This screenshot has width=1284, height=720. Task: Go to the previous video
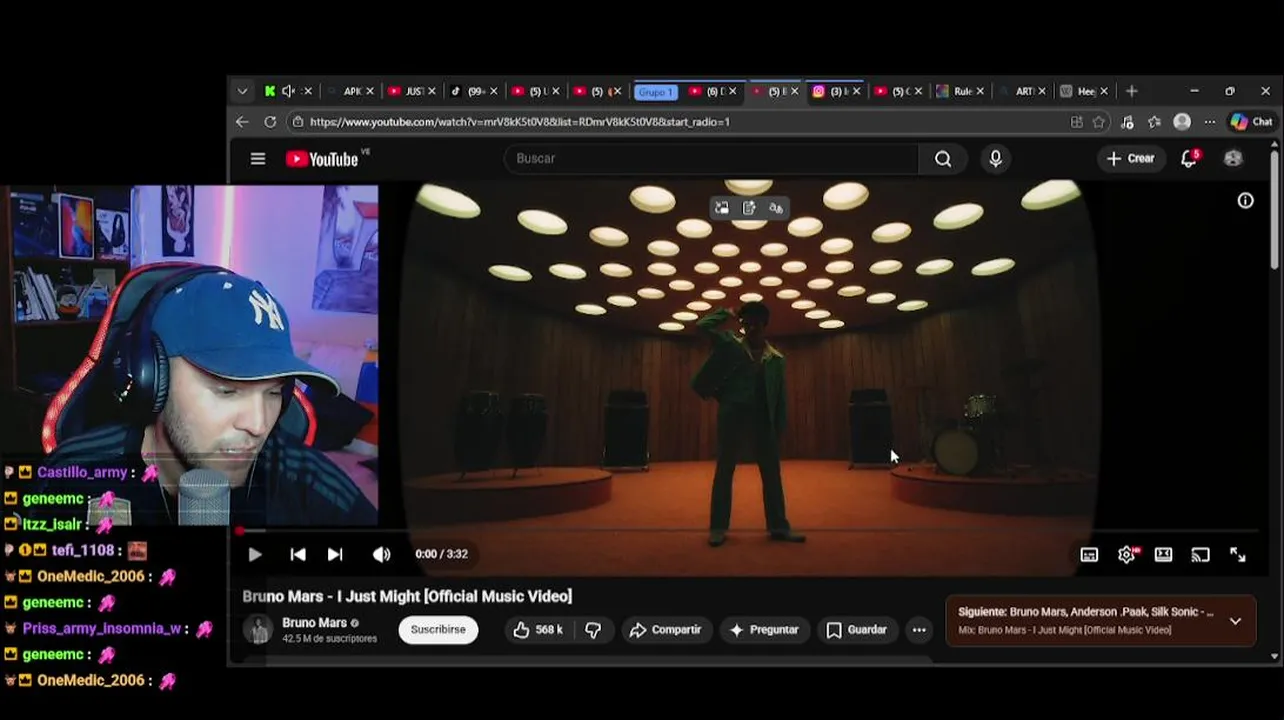pyautogui.click(x=297, y=554)
